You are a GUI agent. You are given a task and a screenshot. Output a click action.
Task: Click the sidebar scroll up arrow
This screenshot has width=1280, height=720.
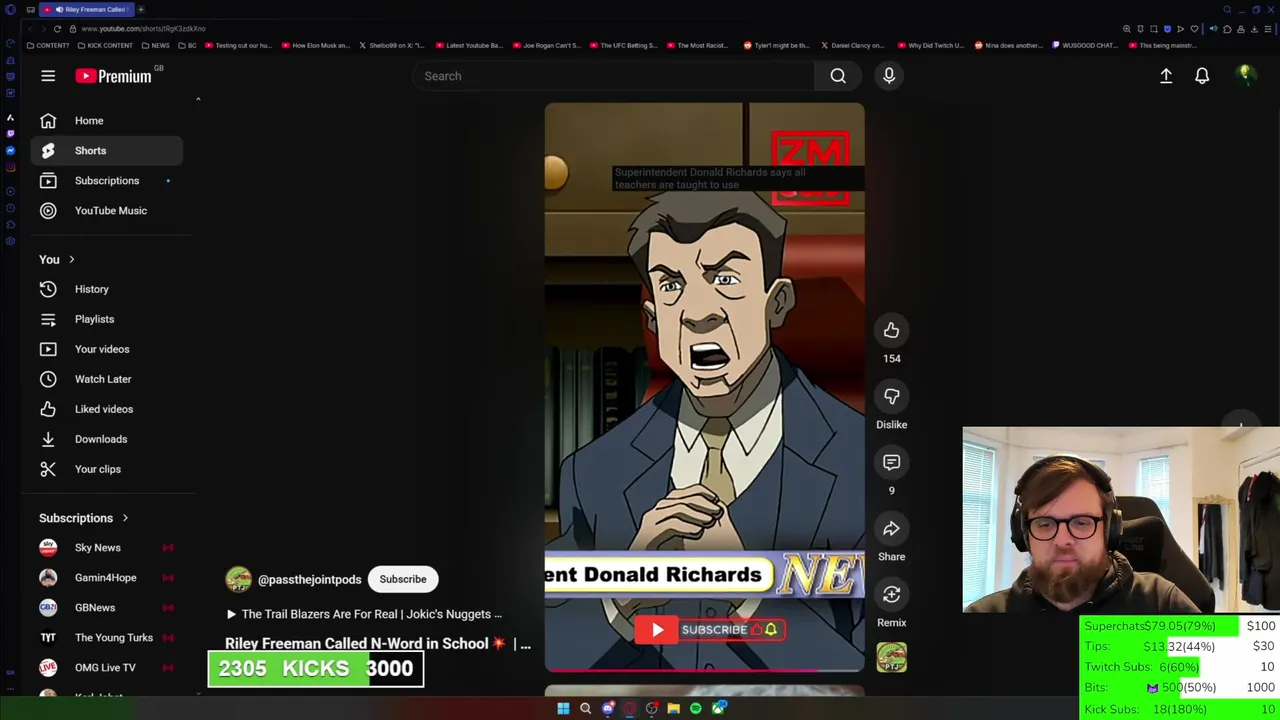pos(198,99)
